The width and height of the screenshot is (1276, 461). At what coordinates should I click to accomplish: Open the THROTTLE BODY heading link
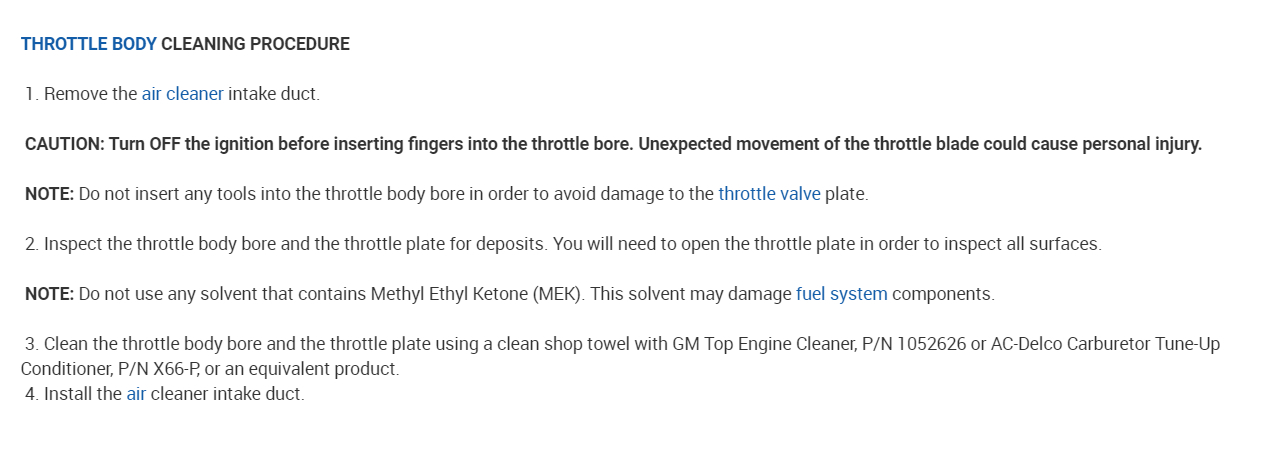coord(88,44)
